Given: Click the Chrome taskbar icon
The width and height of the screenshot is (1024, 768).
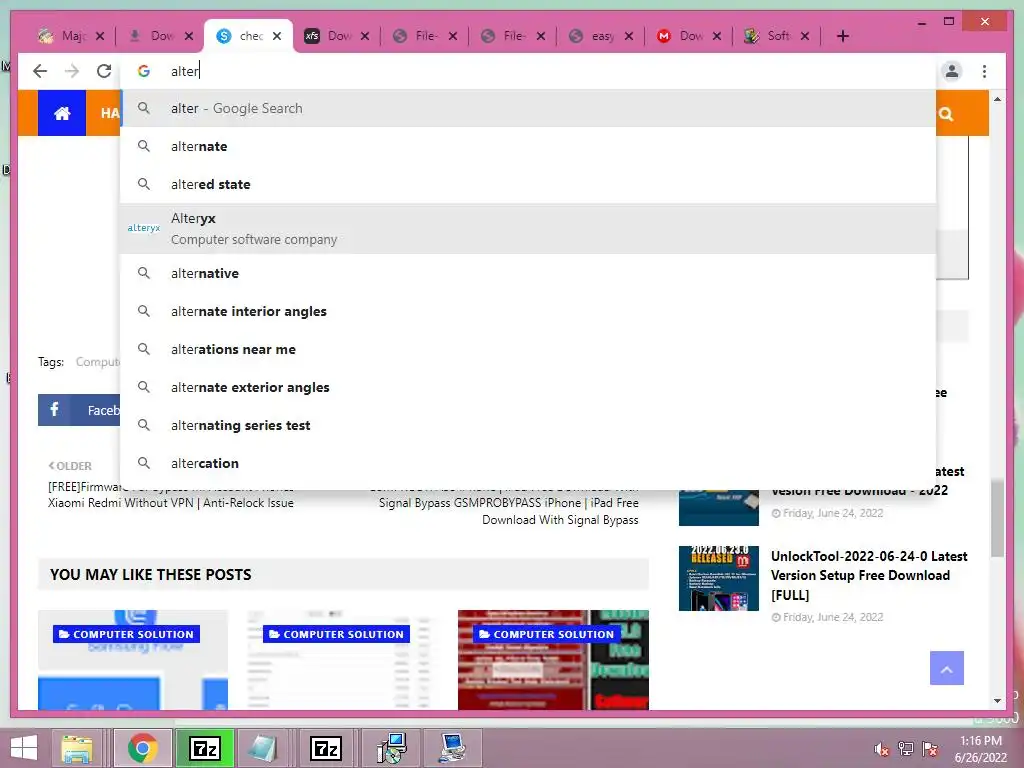Looking at the screenshot, I should click(142, 748).
